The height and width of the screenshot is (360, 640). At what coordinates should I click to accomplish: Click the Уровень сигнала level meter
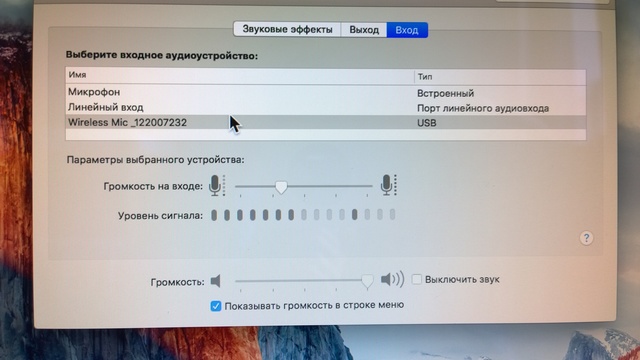[303, 215]
